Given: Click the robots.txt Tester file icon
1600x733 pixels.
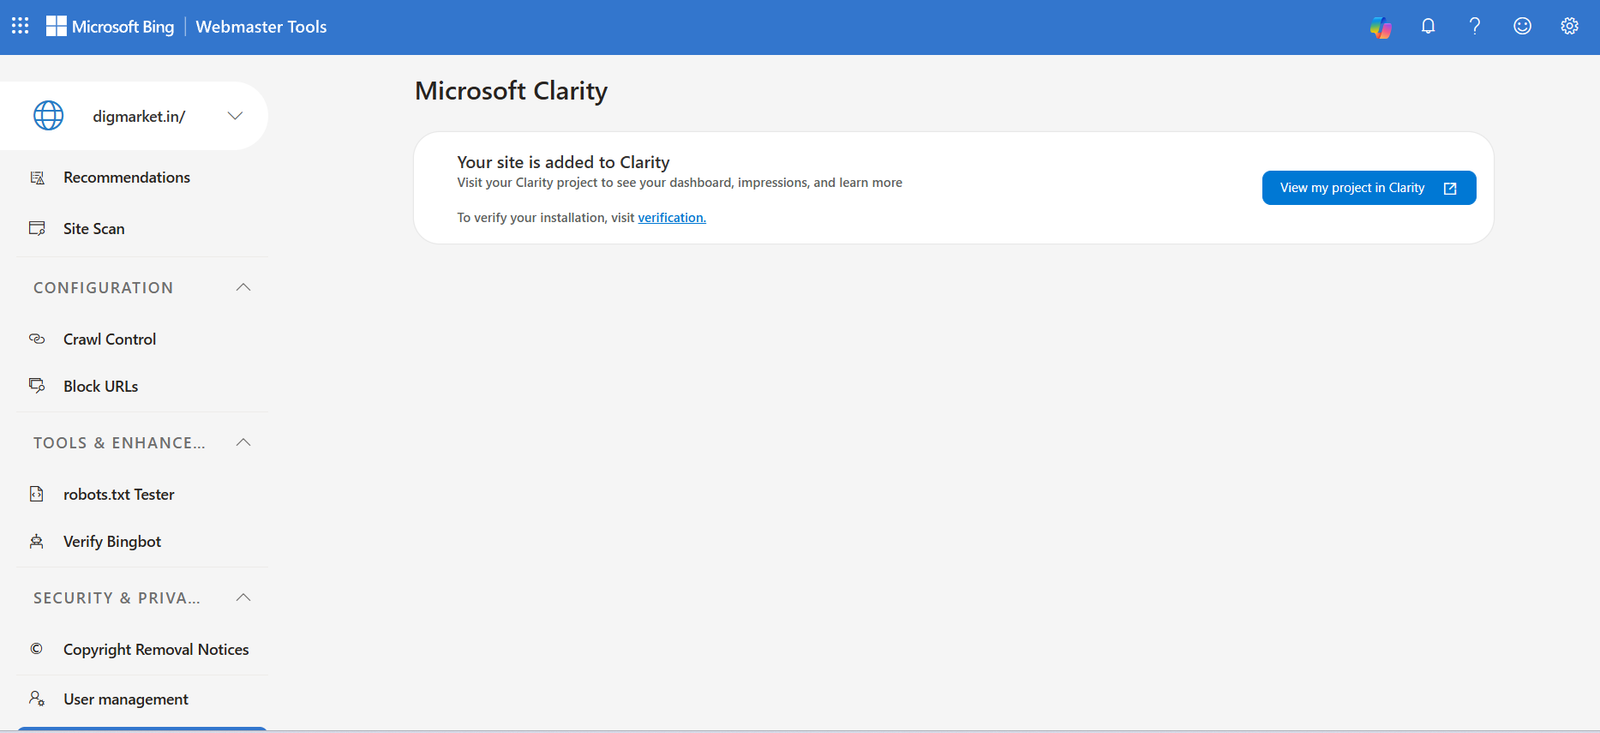Looking at the screenshot, I should (37, 494).
